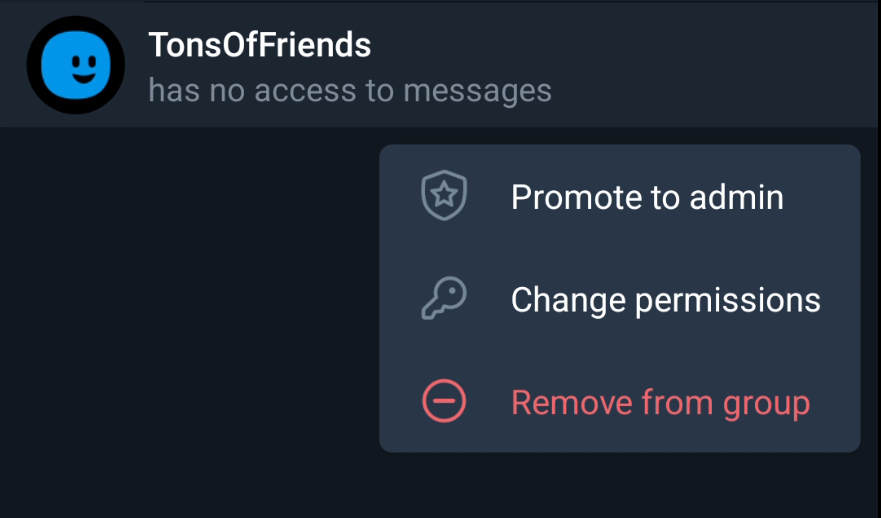
Task: Select the key permissions icon
Action: (x=444, y=300)
